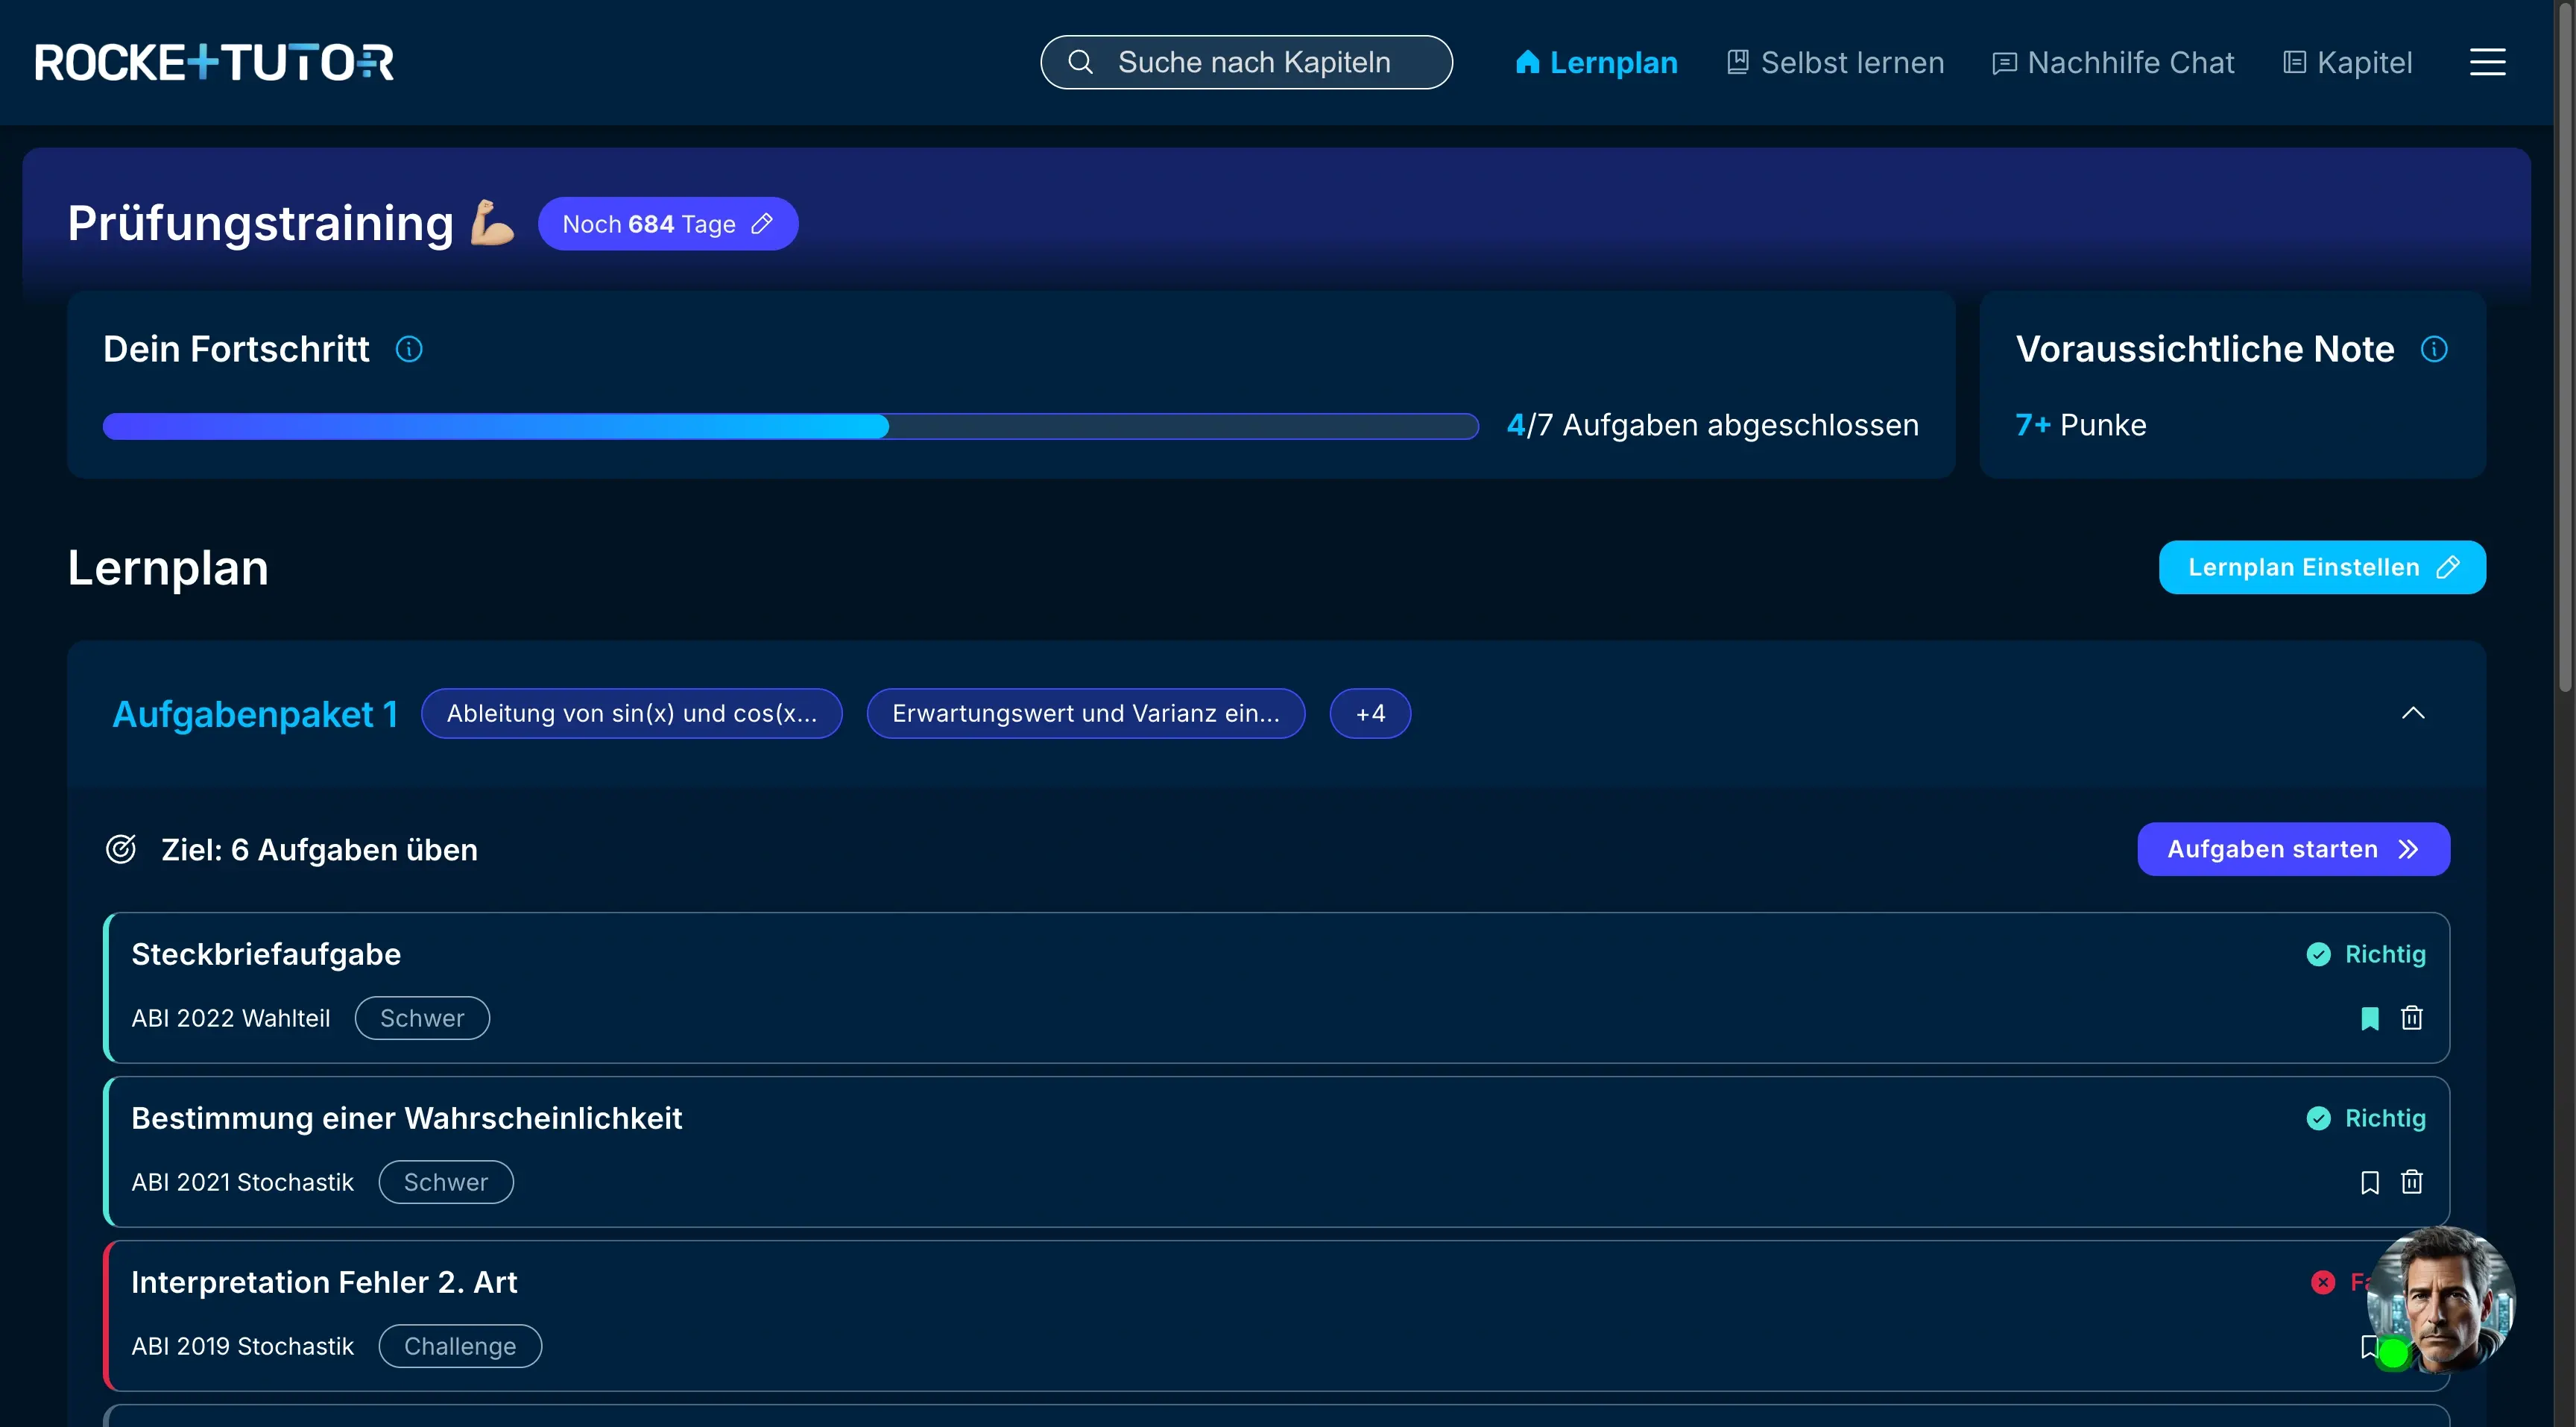Open the Lernplan tab
2576x1427 pixels.
coord(1596,62)
